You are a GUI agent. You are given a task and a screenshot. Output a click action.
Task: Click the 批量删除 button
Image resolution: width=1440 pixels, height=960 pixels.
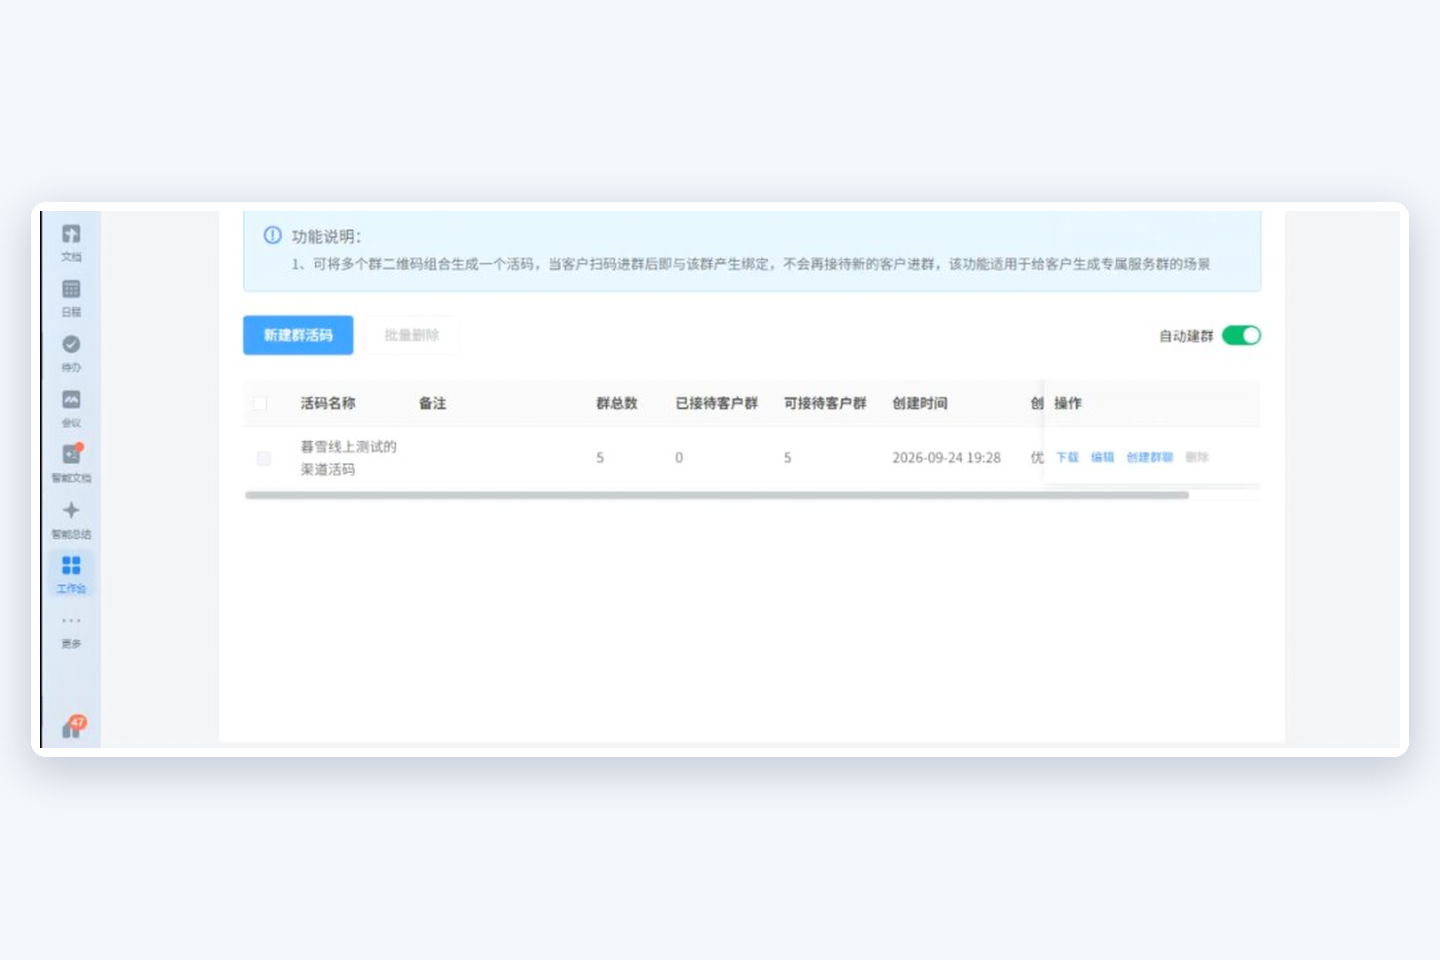click(x=412, y=335)
